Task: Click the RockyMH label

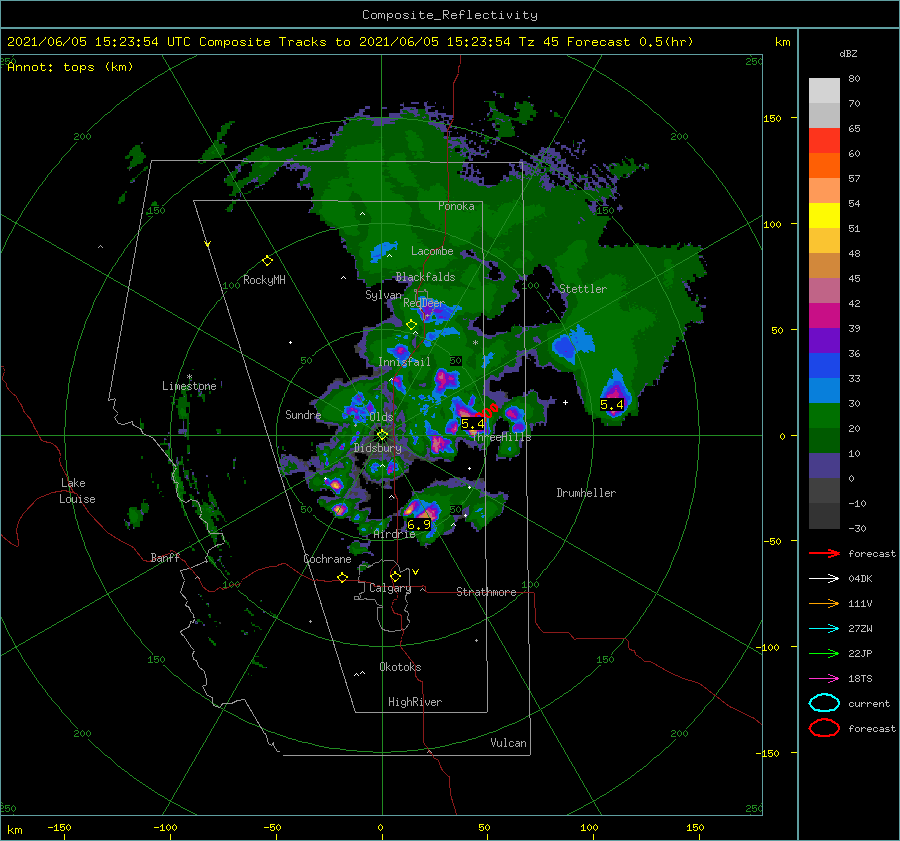Action: click(x=264, y=280)
